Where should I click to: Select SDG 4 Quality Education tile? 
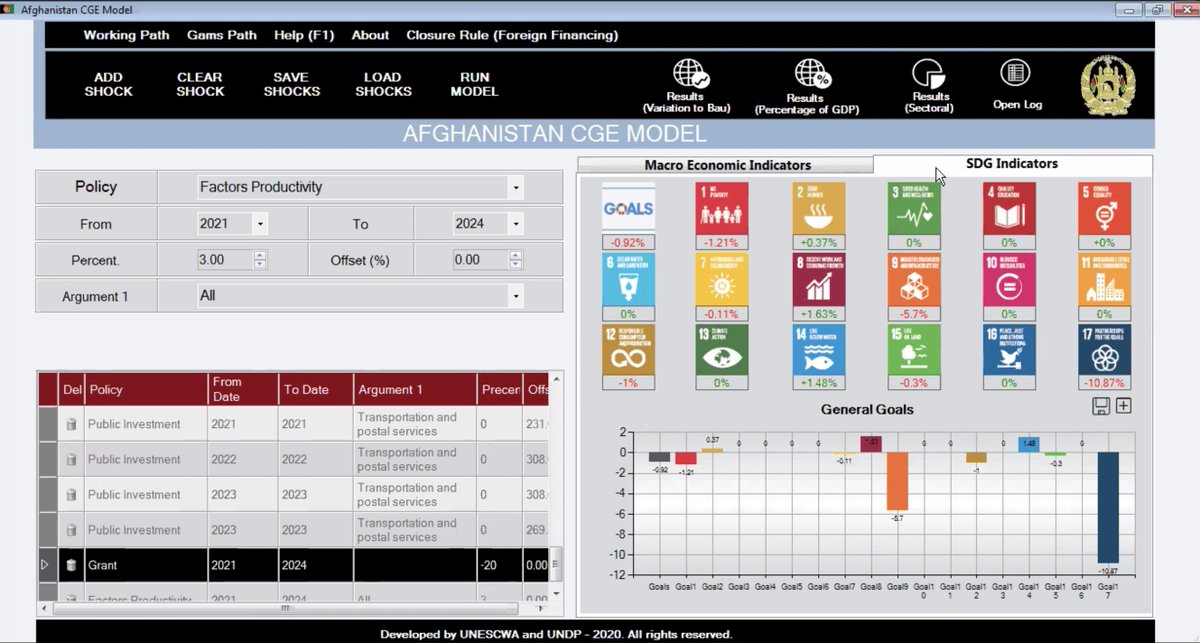coord(1009,208)
